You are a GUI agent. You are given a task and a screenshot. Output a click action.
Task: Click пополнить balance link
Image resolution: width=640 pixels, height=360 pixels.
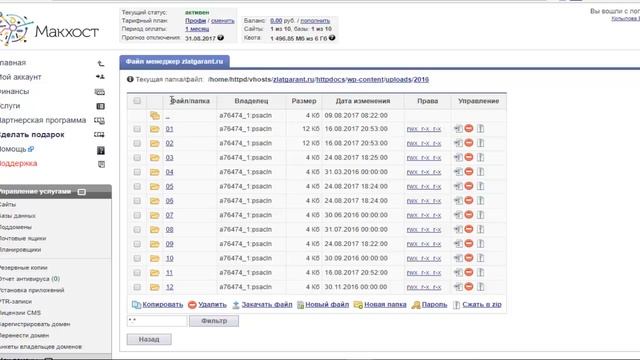[315, 20]
